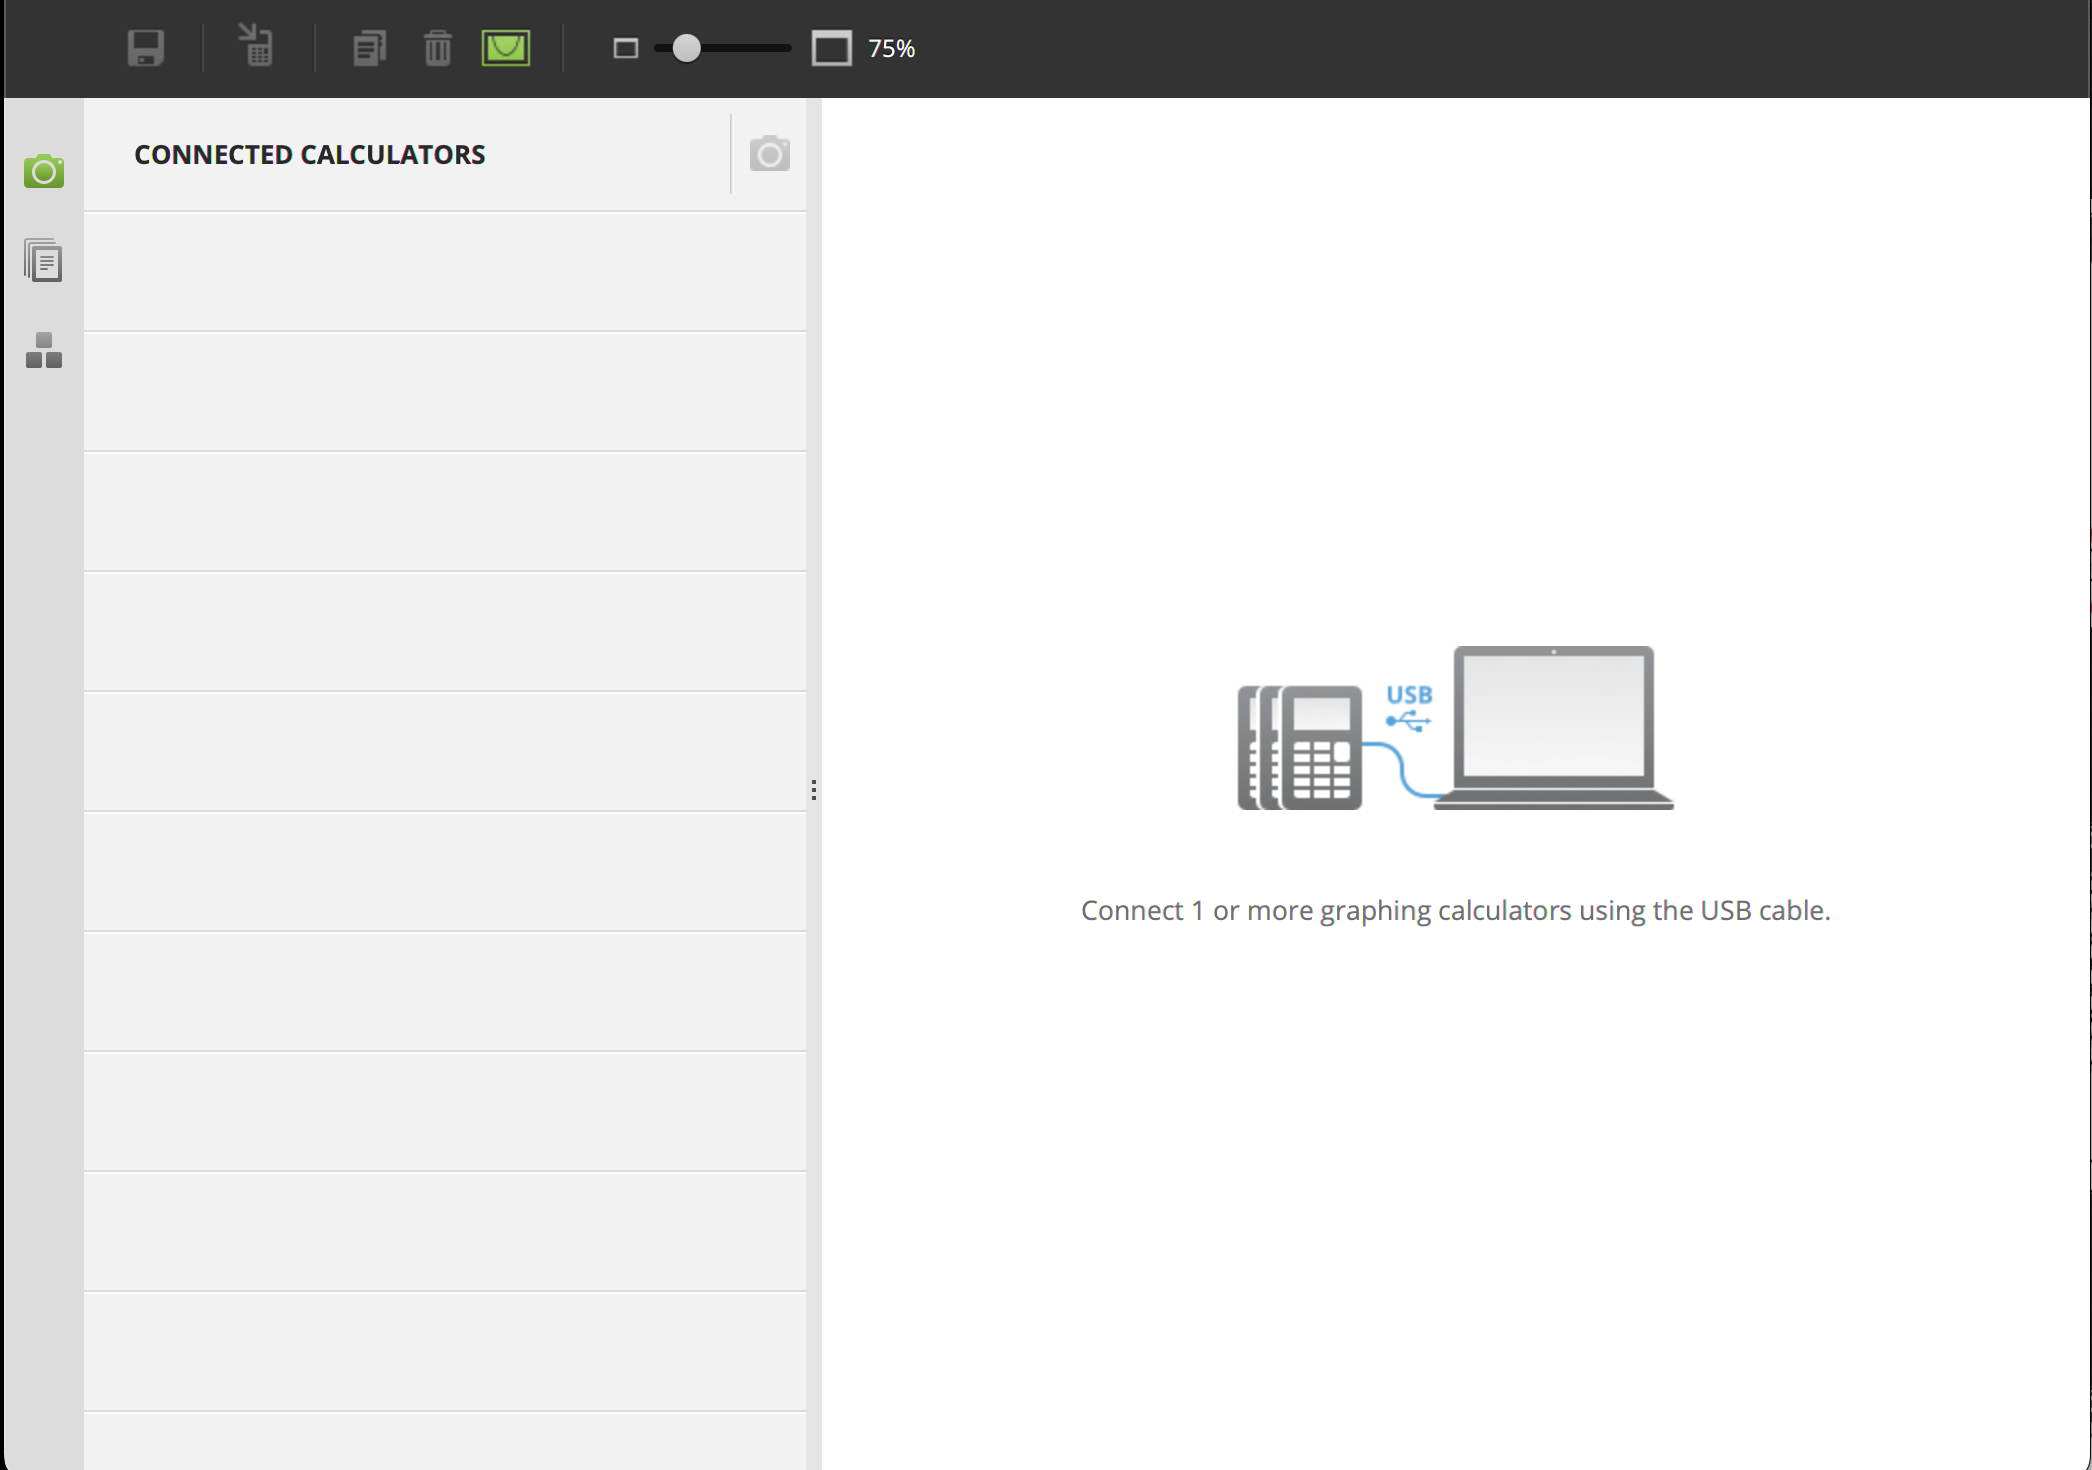
Task: Click the trash Delete icon
Action: pos(437,48)
